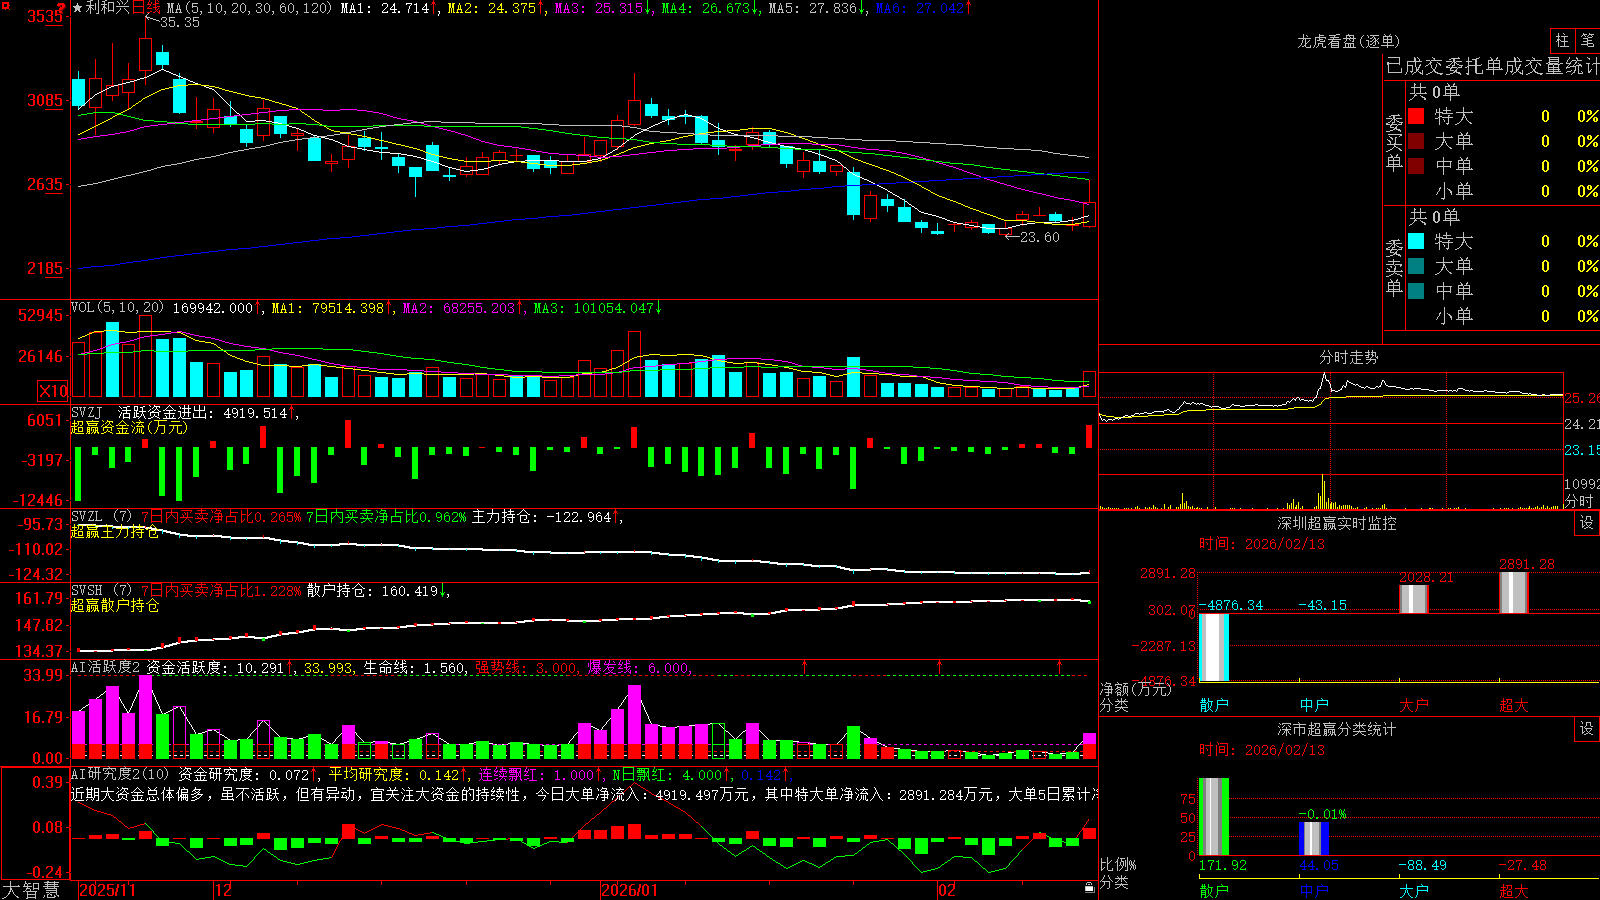Click the 已成交委托单成交量统计 header

click(x=1492, y=66)
